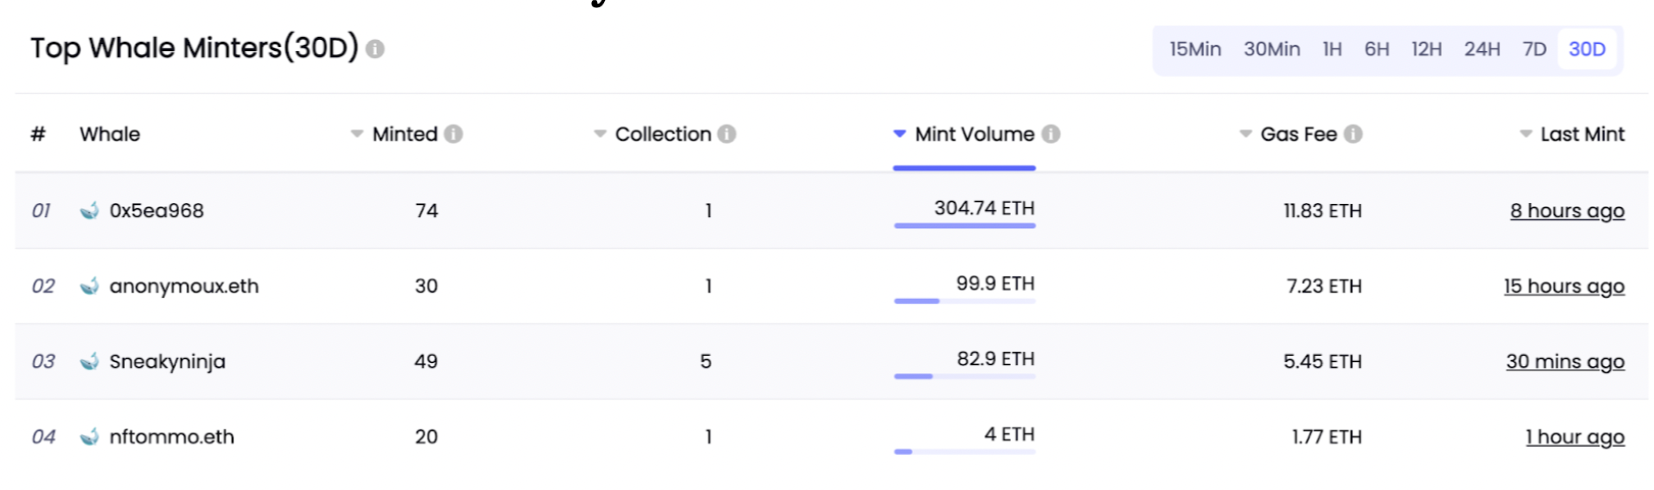Image resolution: width=1654 pixels, height=490 pixels.
Task: Switch timeframe to 6H
Action: point(1377,49)
